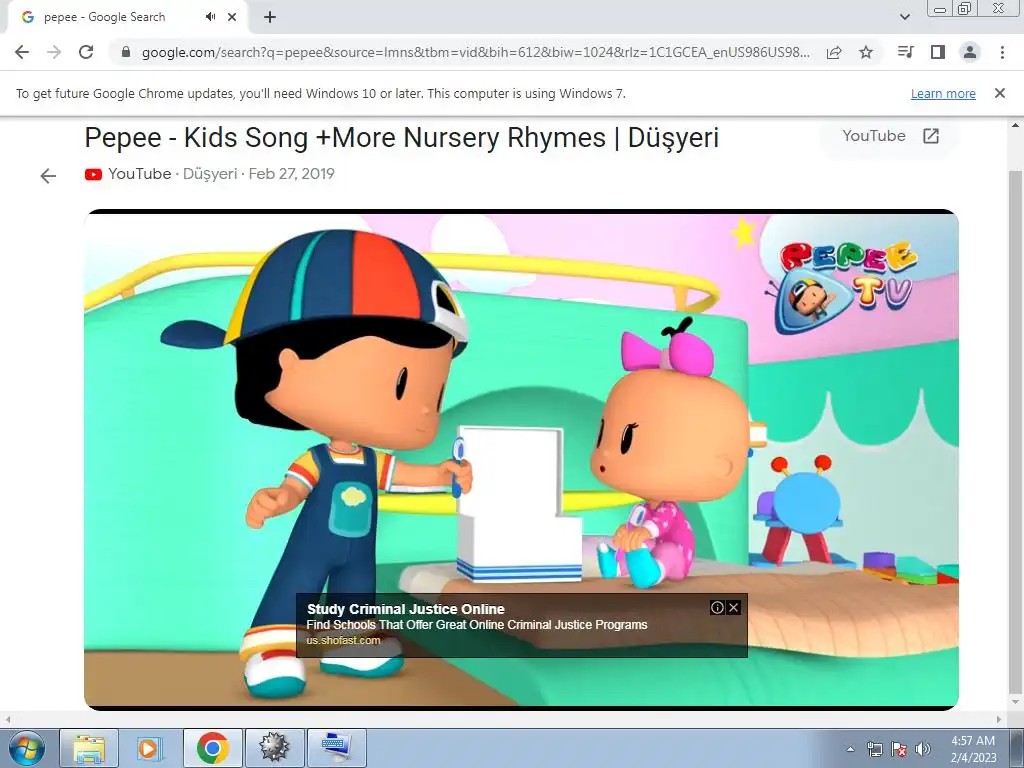Viewport: 1024px width, 768px height.
Task: Go back using browser back arrow
Action: click(x=22, y=52)
